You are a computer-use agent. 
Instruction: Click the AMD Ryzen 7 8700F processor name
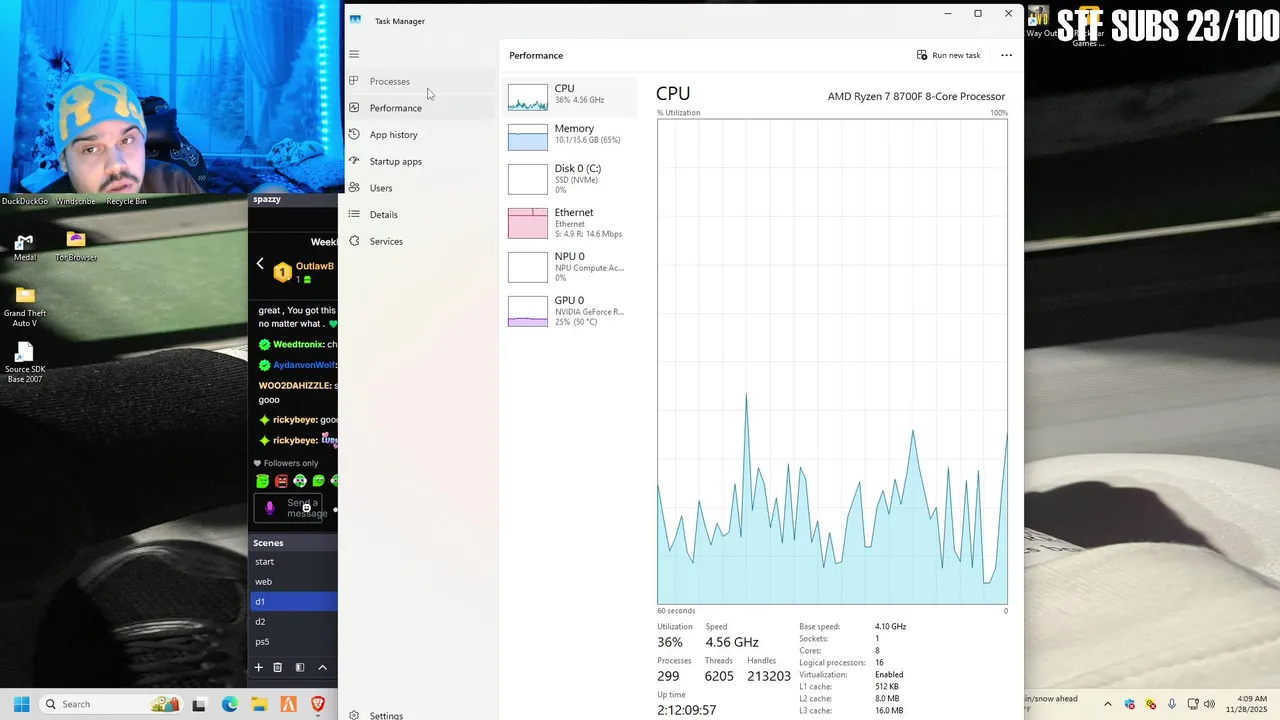(916, 96)
